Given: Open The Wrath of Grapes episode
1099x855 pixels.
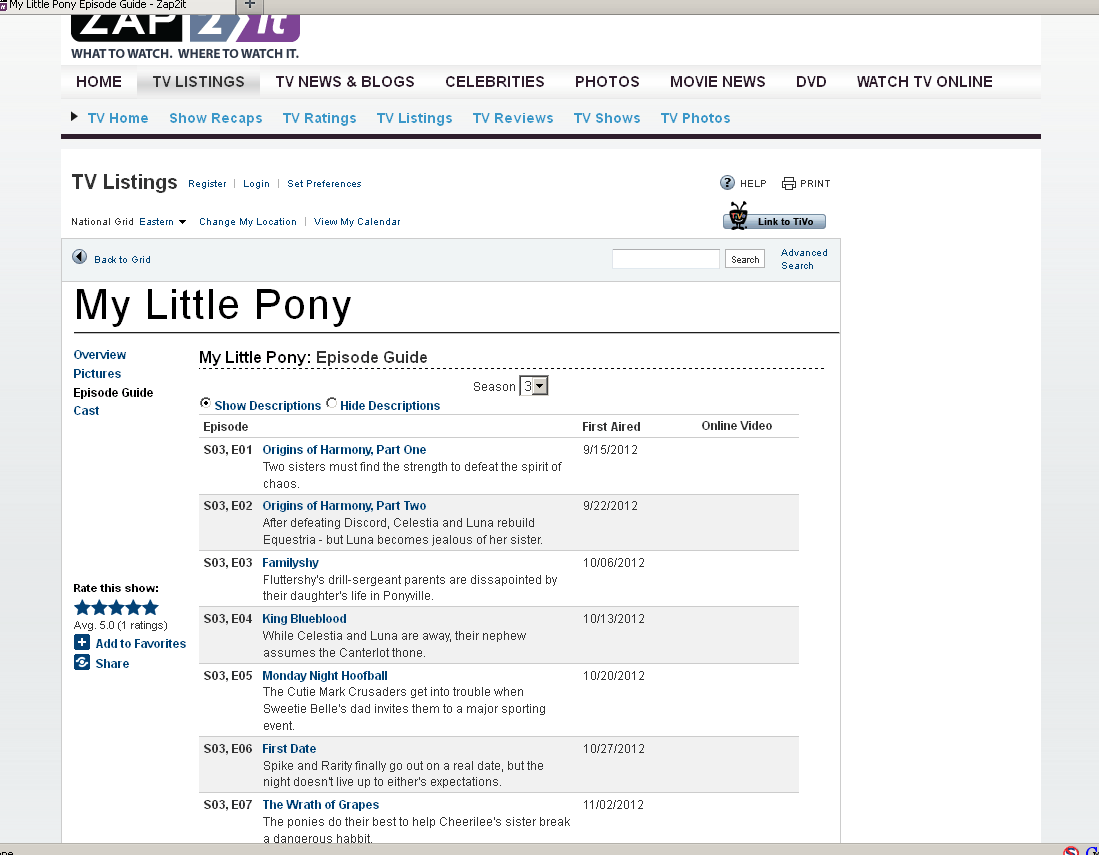Looking at the screenshot, I should coord(320,805).
